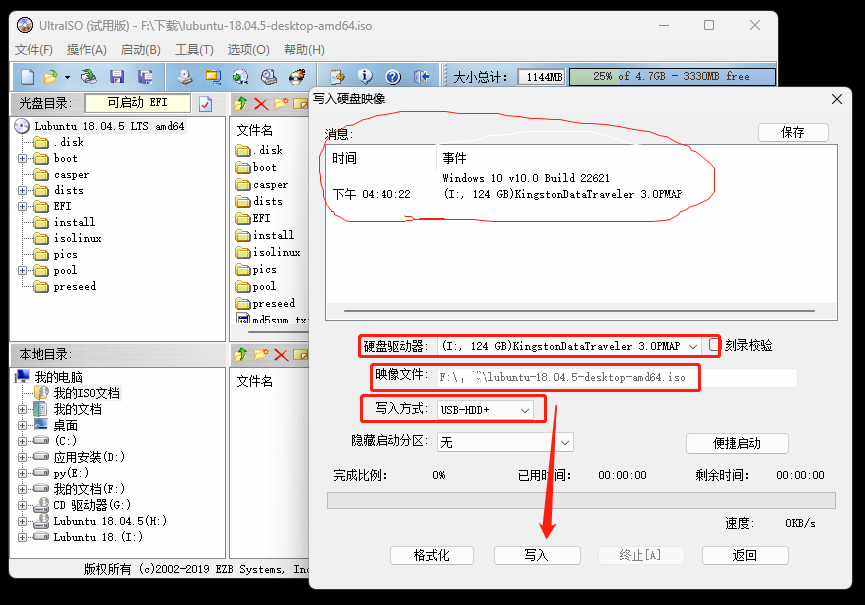Click the Exit door toolbar icon
The height and width of the screenshot is (605, 865).
point(421,77)
